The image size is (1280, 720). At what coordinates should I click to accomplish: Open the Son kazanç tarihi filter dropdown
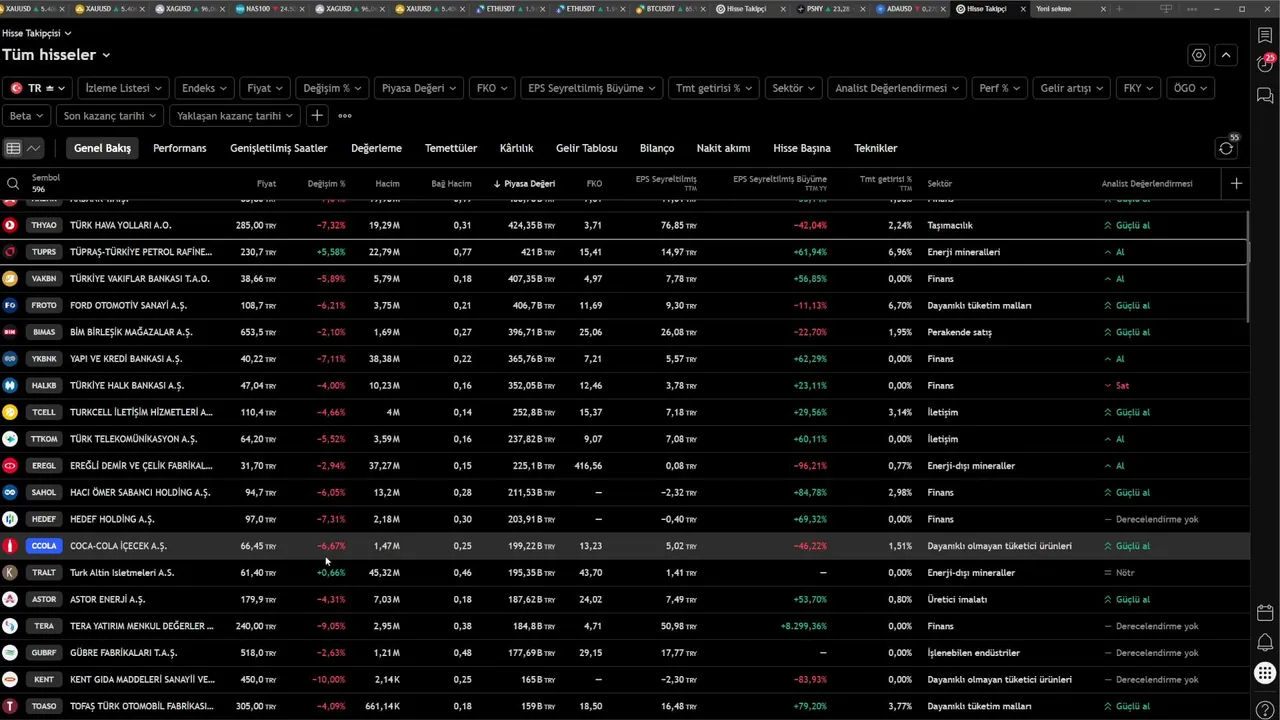coord(110,116)
